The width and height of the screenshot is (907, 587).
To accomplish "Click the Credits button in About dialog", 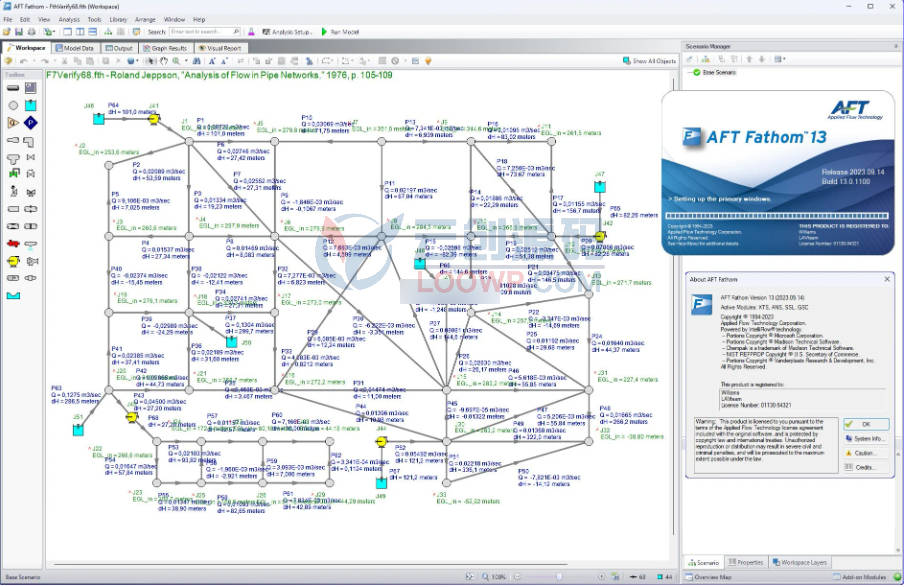I will point(865,467).
